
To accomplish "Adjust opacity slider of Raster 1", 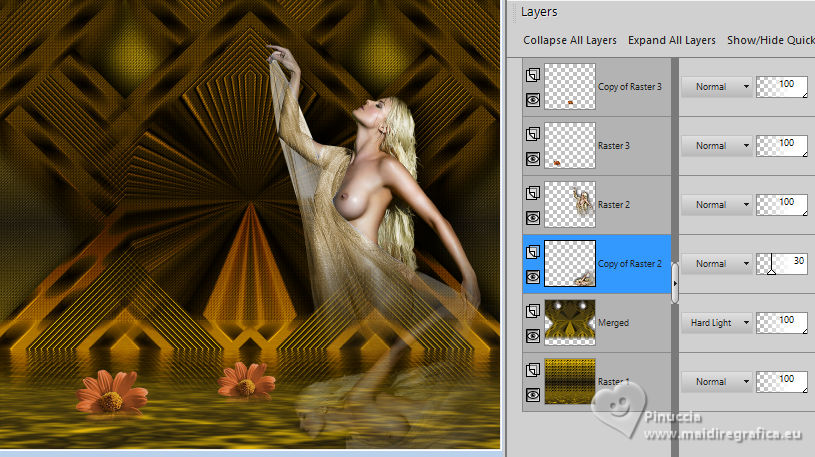I will click(782, 382).
